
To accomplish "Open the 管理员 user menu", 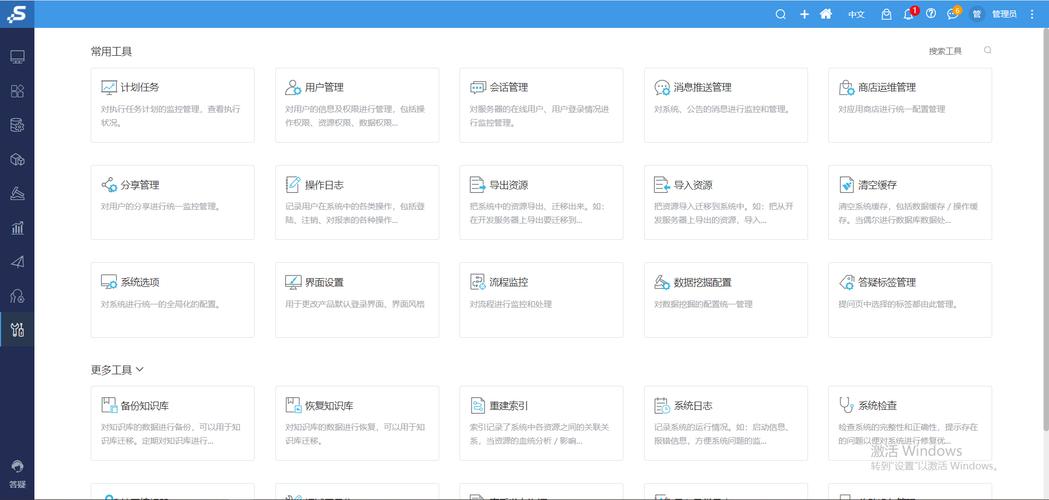I will pos(1004,14).
